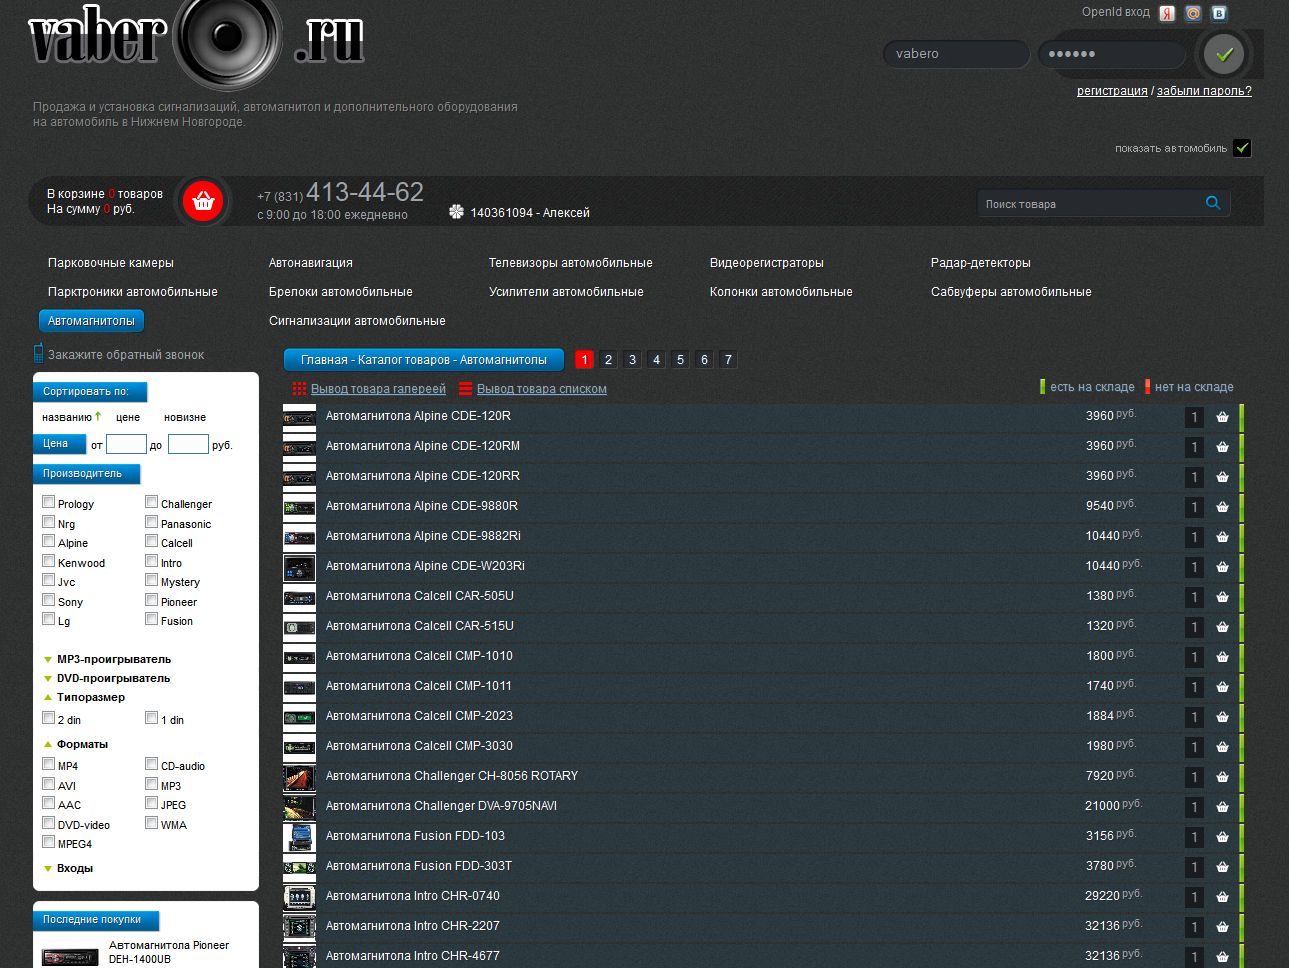Click the VKontakte OpenID login icon
Screen dimensions: 1289x968
1219,13
